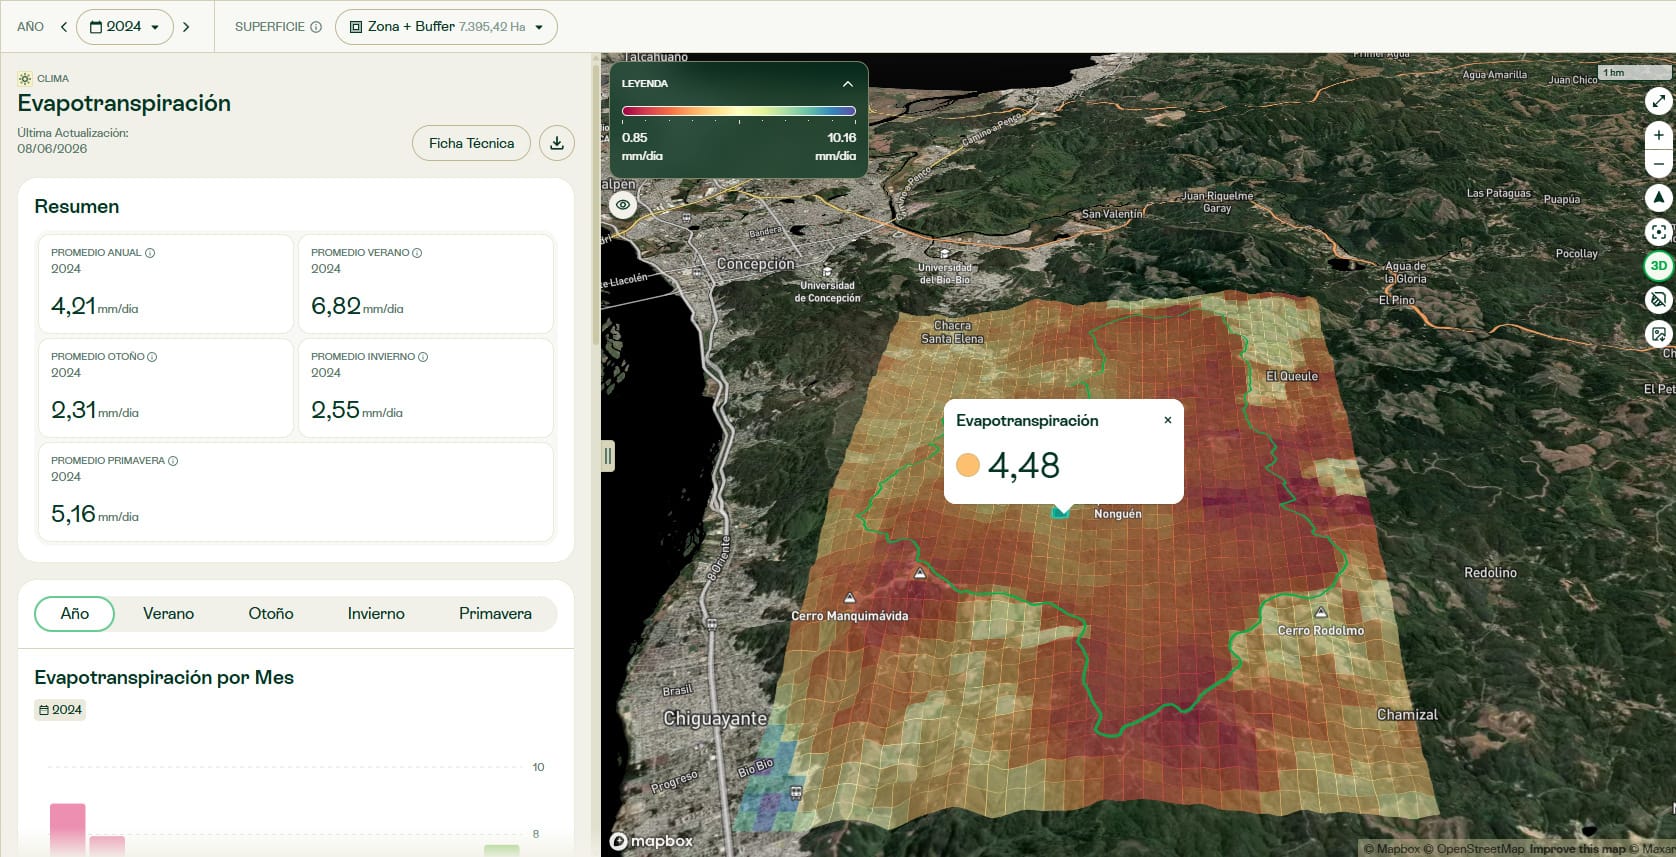Go to the next year arrow
Screen dimensions: 1676x857
tap(186, 27)
